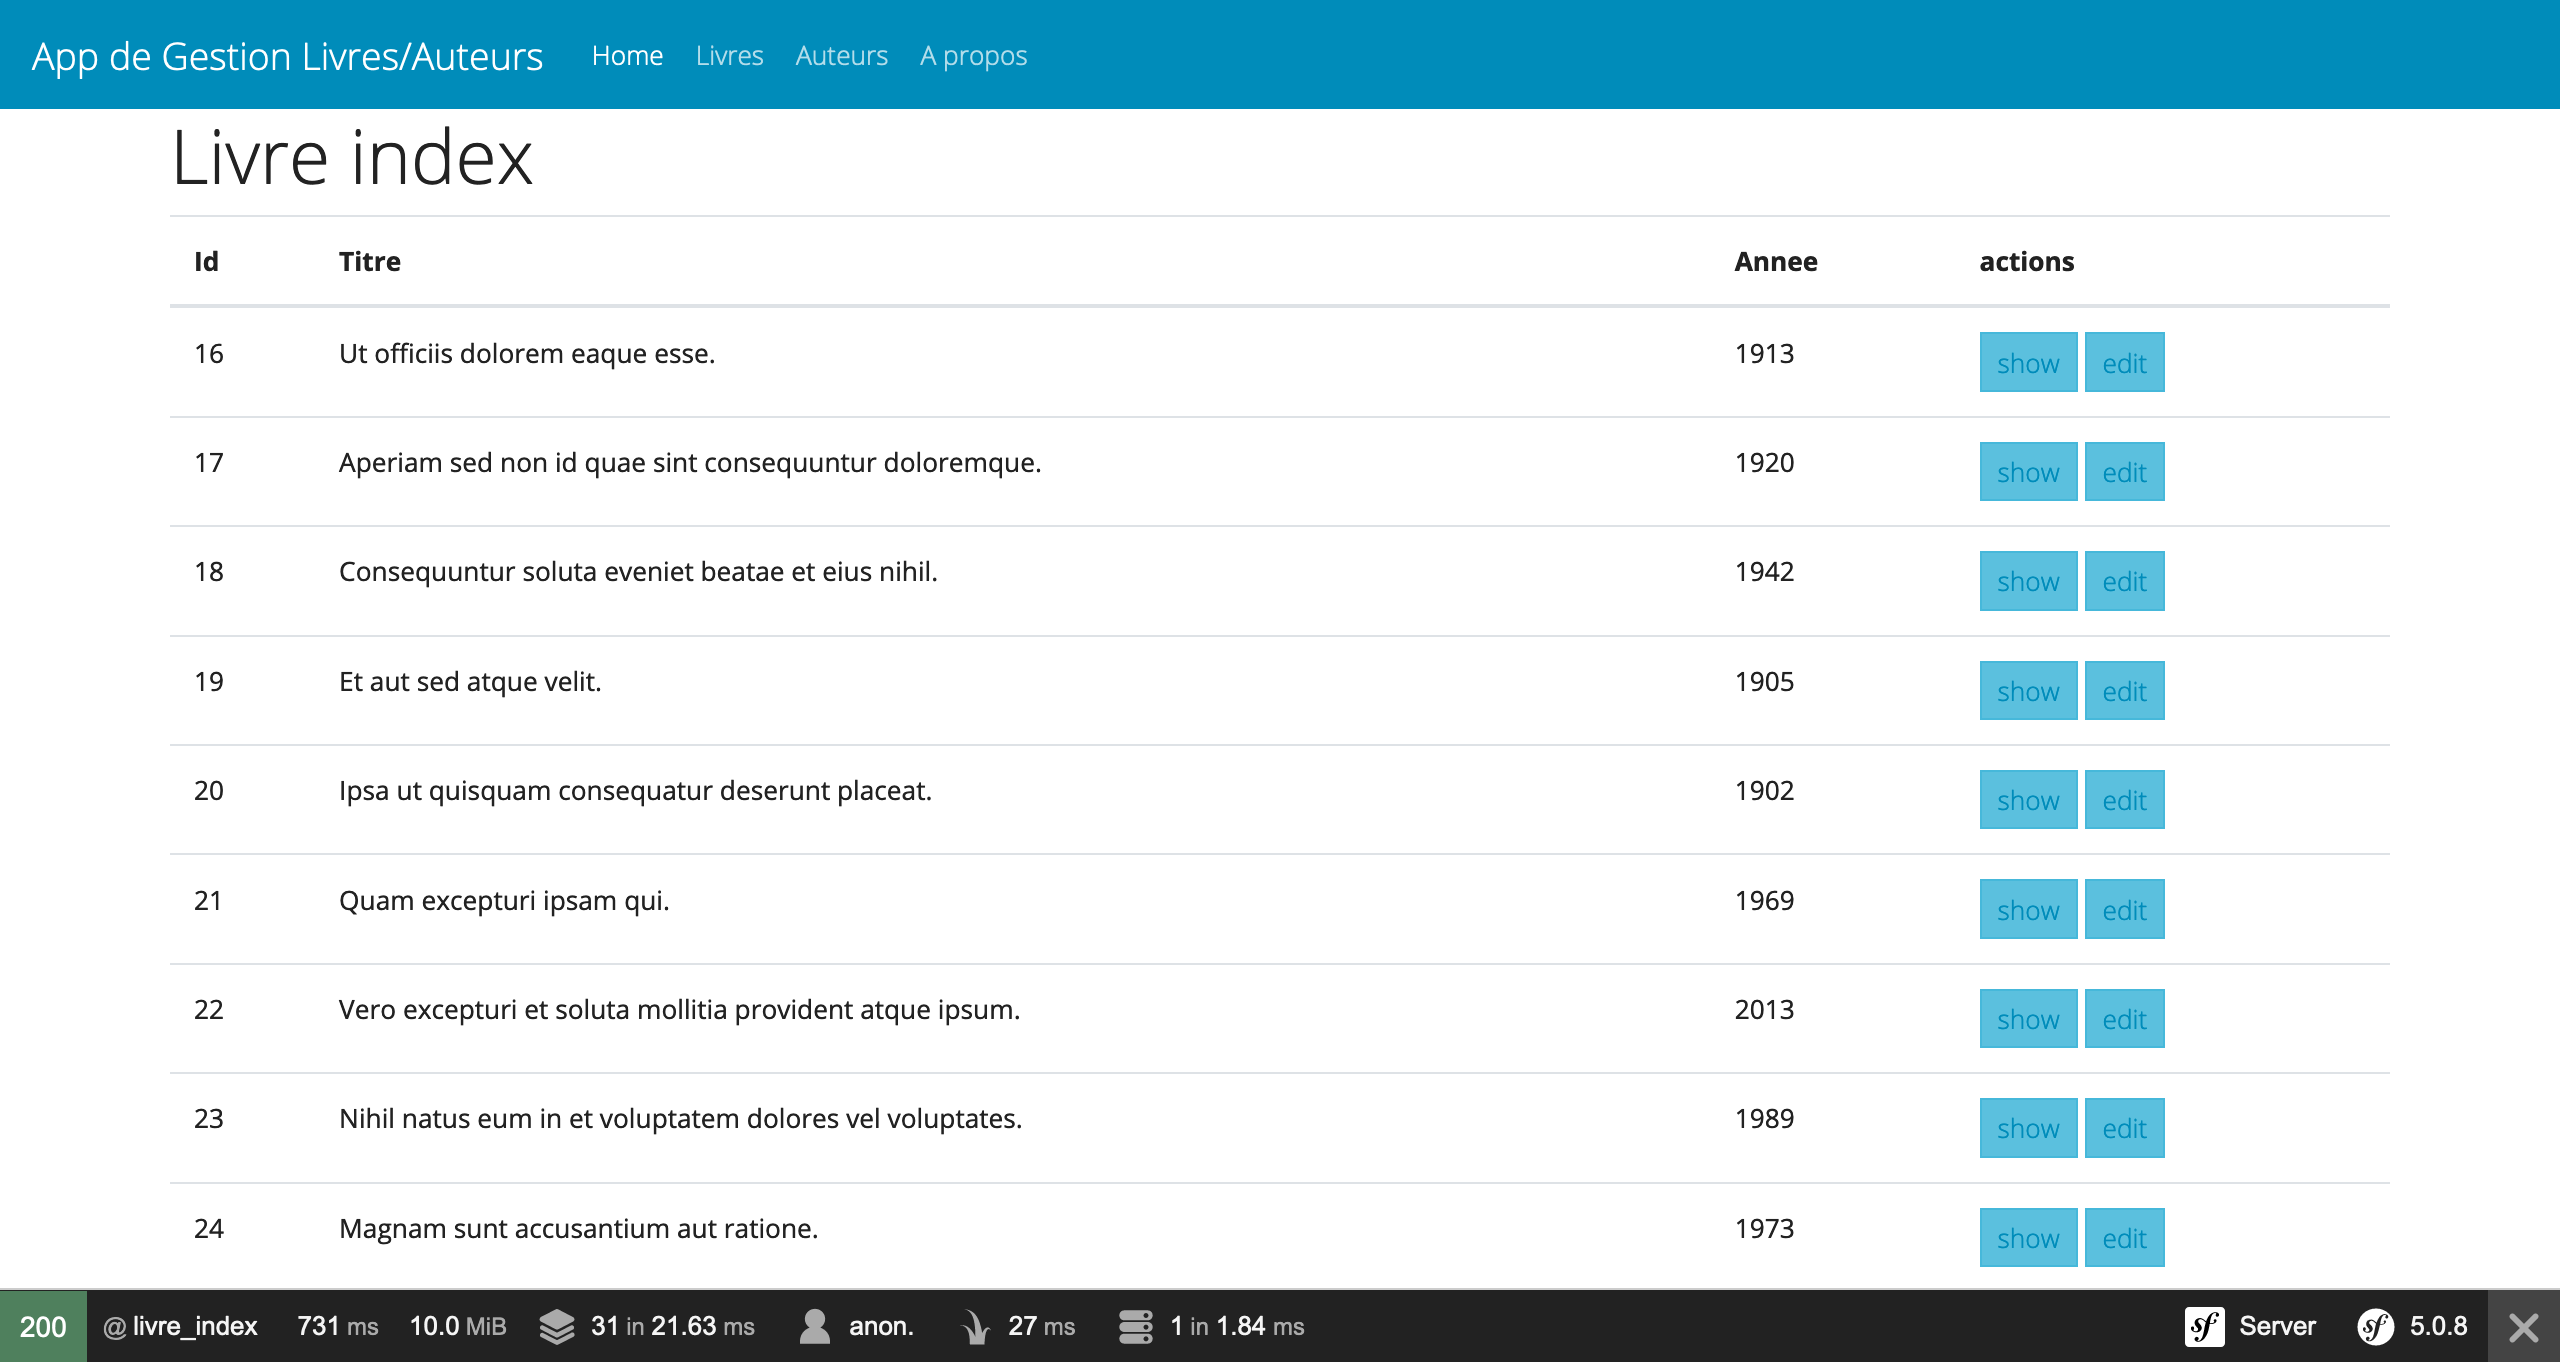Click year value 1942
Image resolution: width=2560 pixels, height=1362 pixels.
1765,572
